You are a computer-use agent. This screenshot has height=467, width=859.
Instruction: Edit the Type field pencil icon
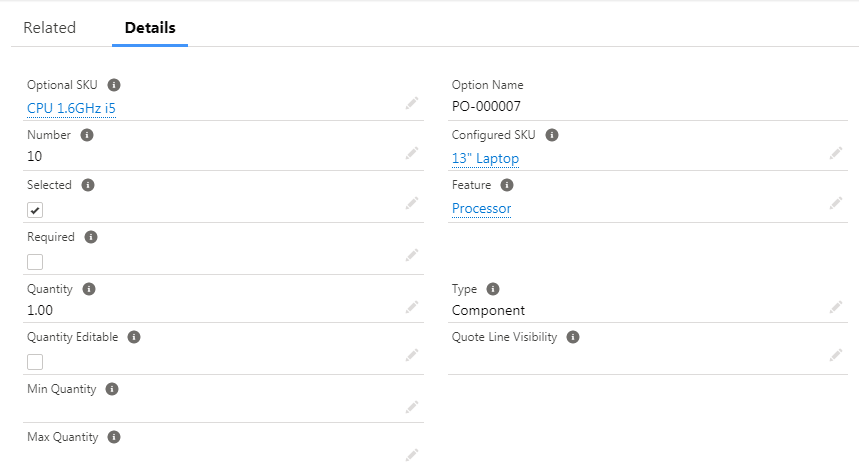point(835,307)
